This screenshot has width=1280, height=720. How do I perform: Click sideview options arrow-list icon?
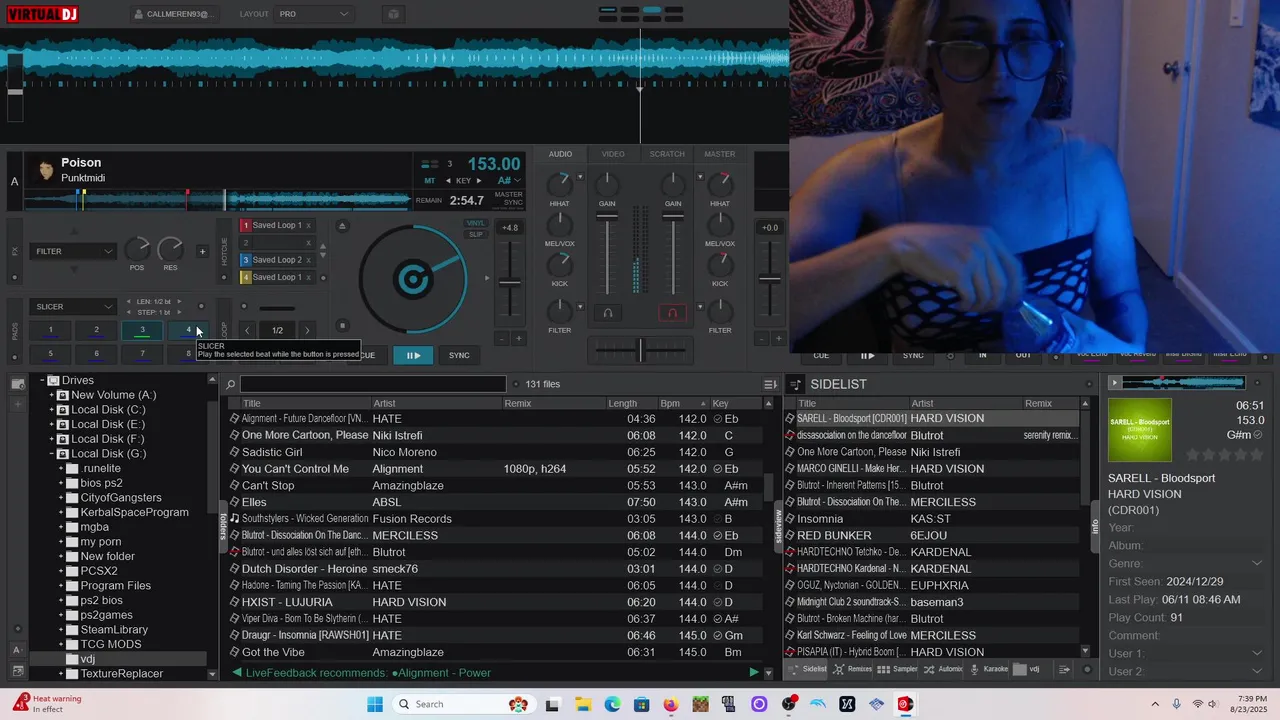click(1065, 669)
